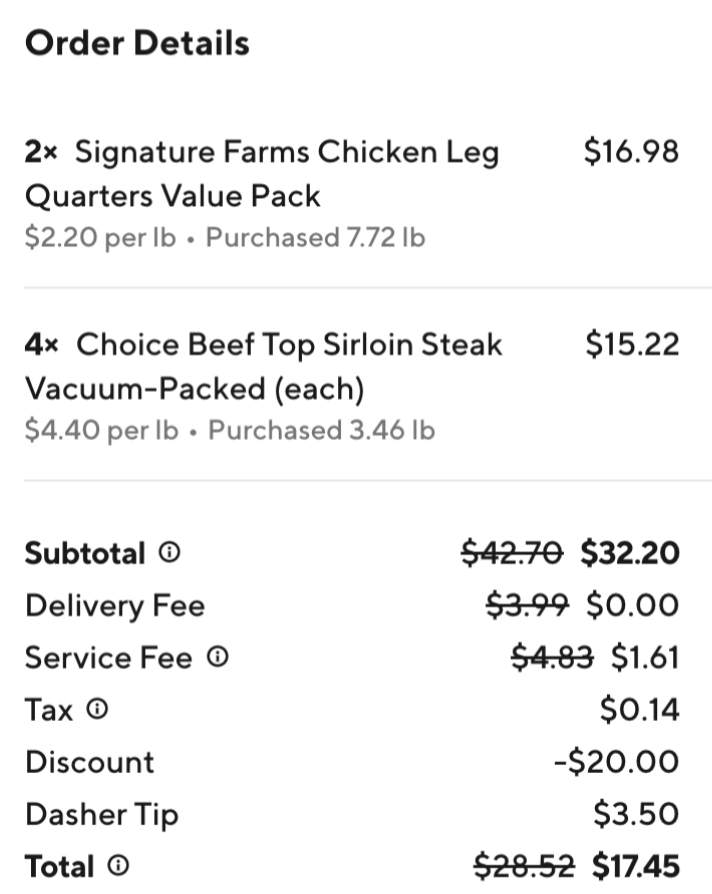Click the $15.22 sirloin steak price
Viewport: 712px width, 894px height.
tap(632, 344)
